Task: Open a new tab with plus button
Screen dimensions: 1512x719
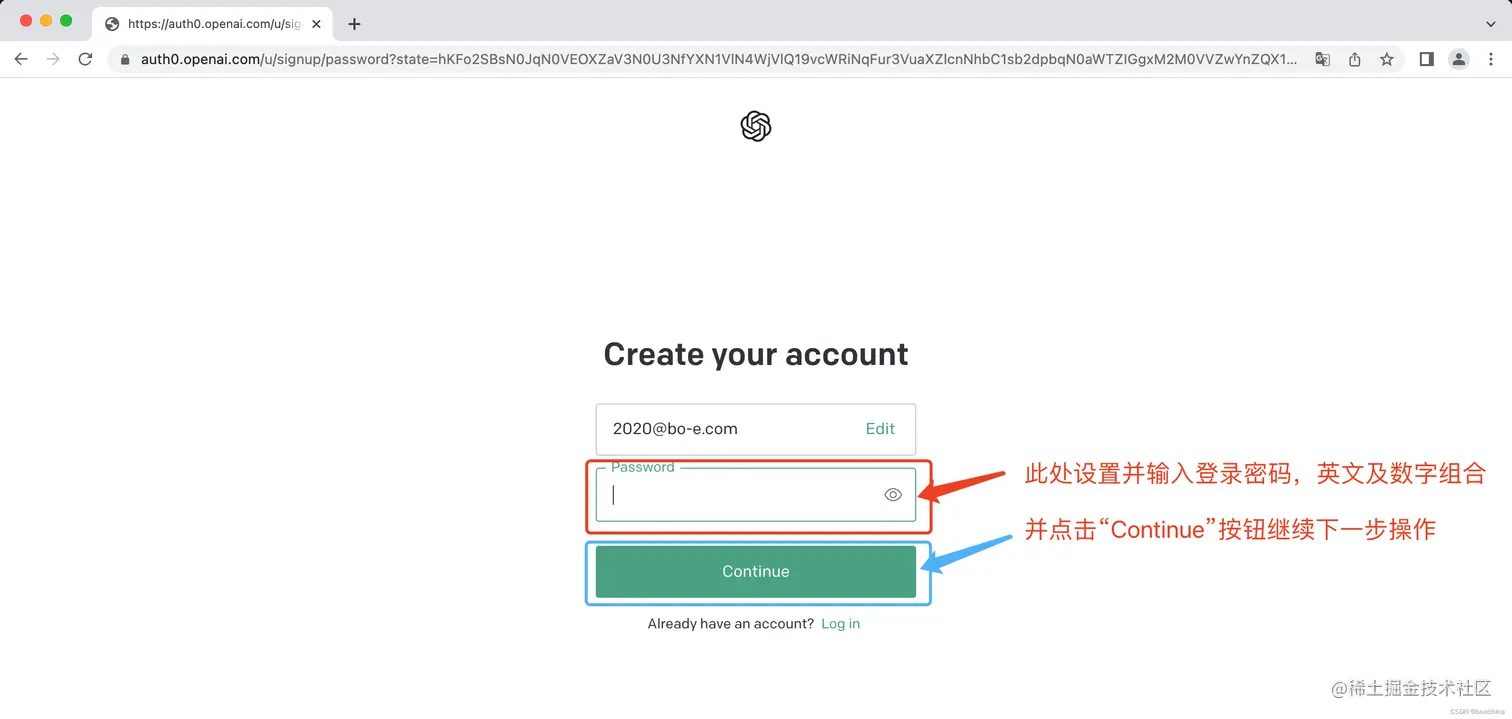Action: coord(354,23)
